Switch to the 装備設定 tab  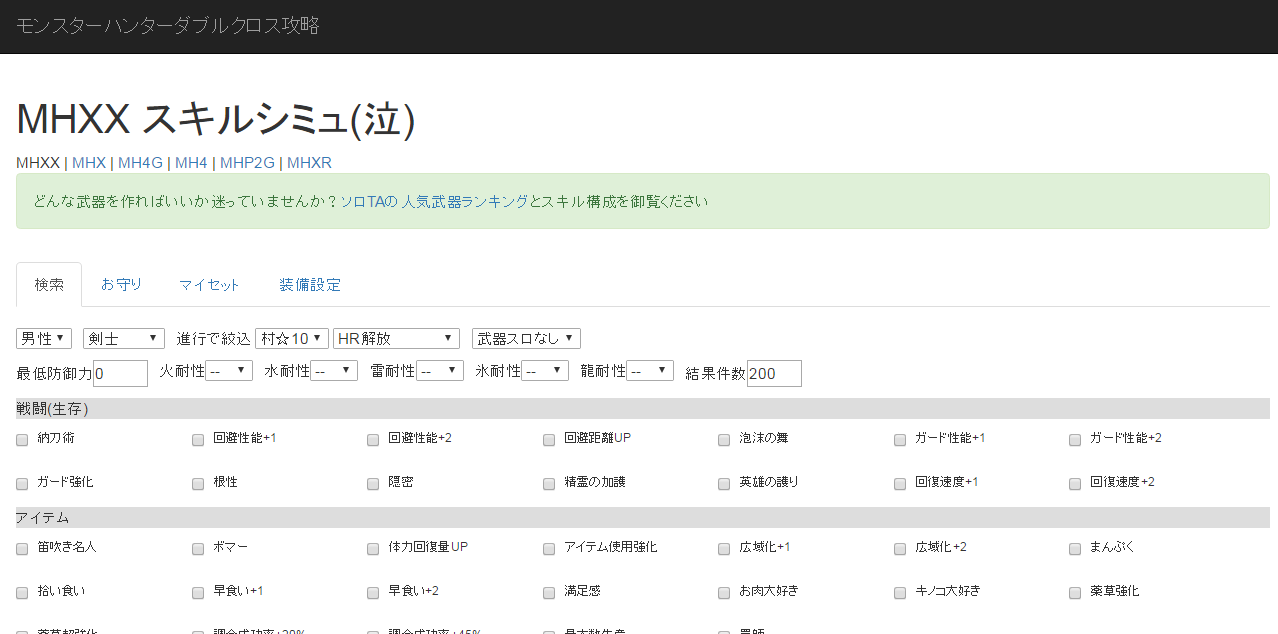pyautogui.click(x=310, y=285)
